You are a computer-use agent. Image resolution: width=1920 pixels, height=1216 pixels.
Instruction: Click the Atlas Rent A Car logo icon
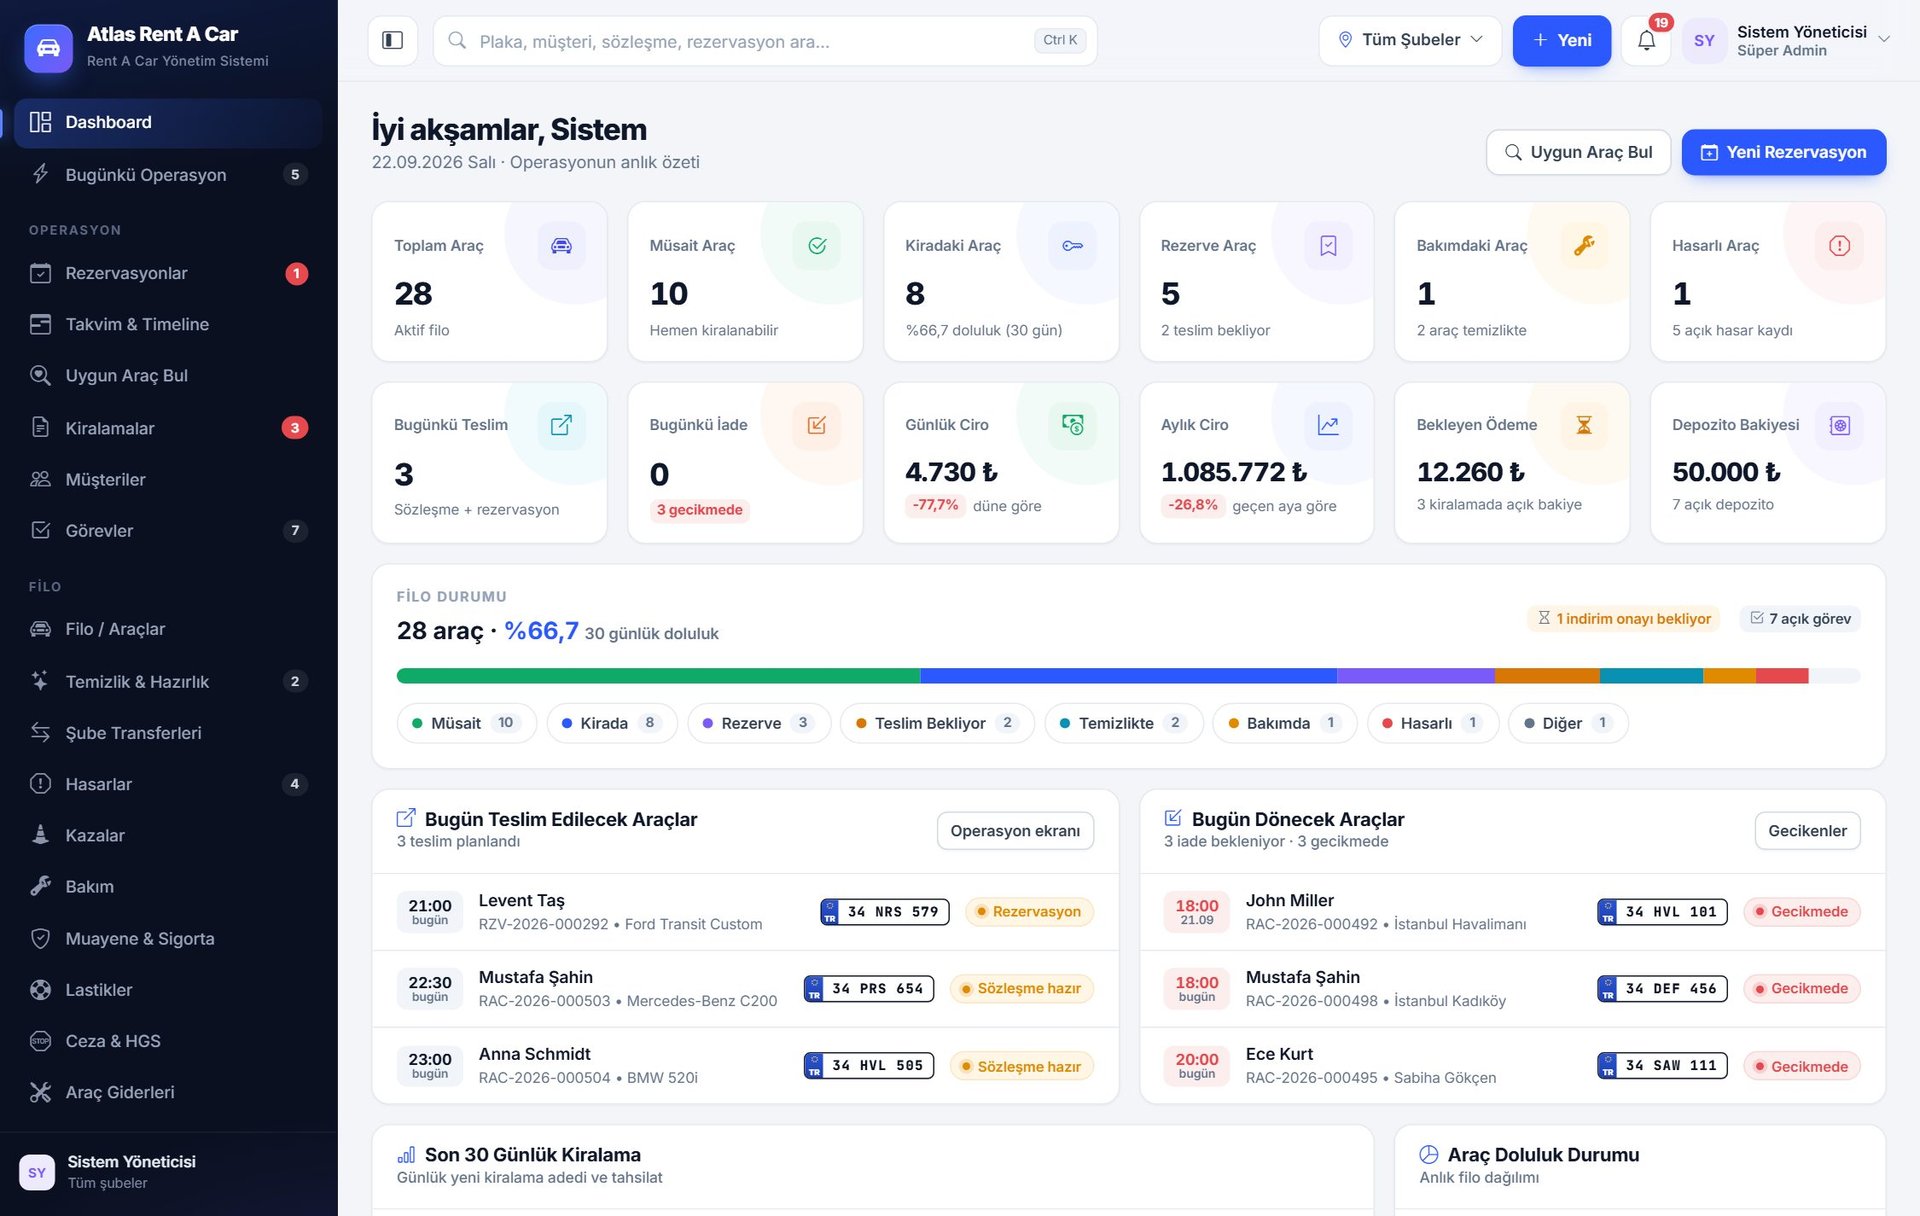point(48,47)
